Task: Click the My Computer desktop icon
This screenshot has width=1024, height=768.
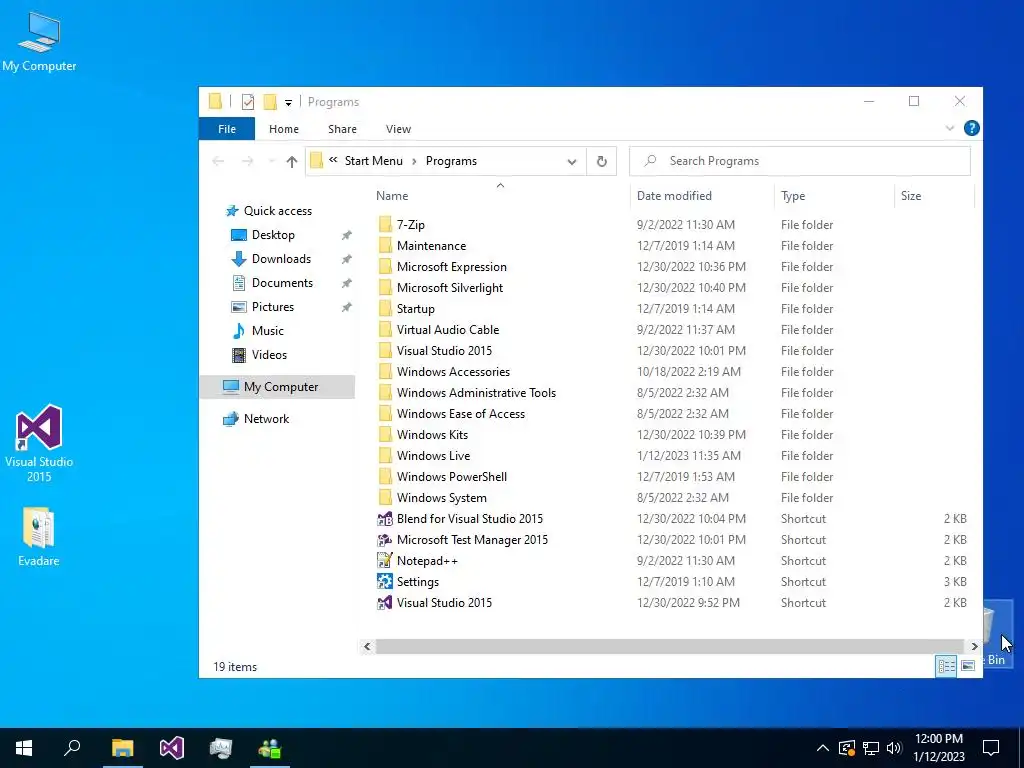Action: pyautogui.click(x=39, y=42)
